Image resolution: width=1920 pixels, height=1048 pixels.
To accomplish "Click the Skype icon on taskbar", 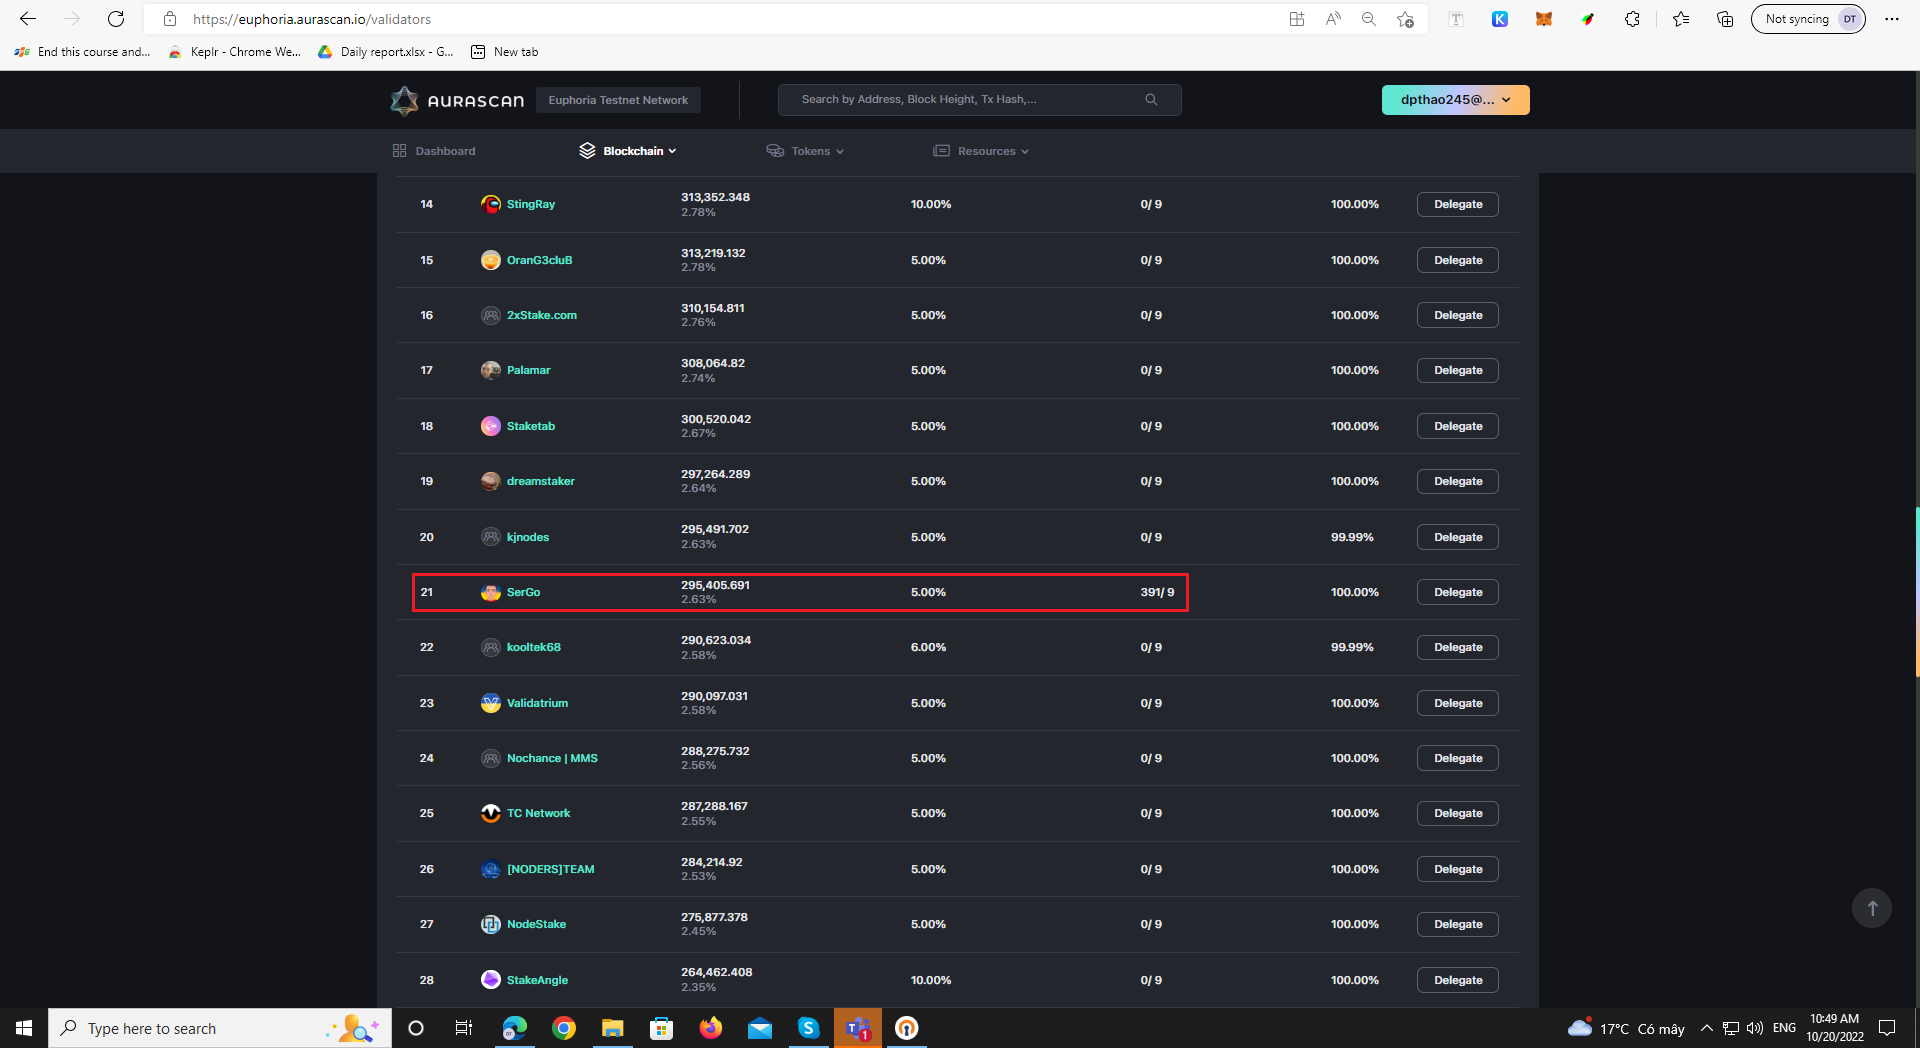I will [809, 1028].
